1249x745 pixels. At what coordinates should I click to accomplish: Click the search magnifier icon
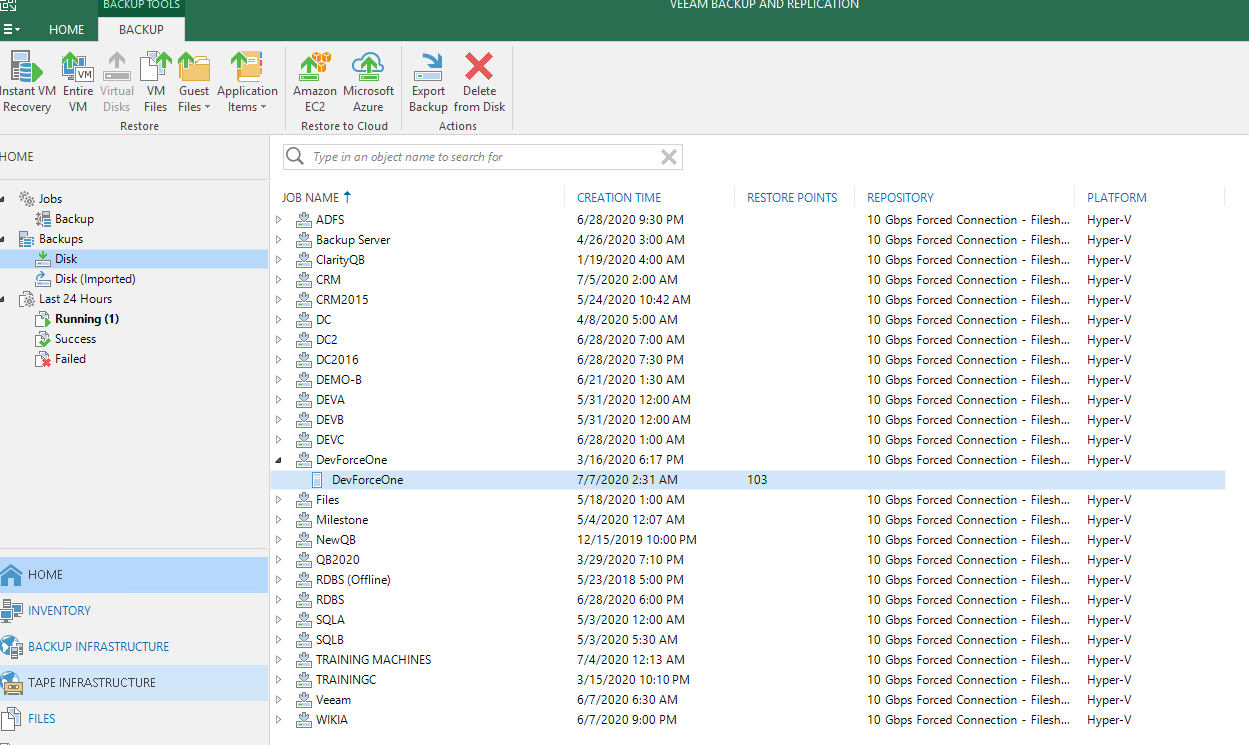[295, 157]
